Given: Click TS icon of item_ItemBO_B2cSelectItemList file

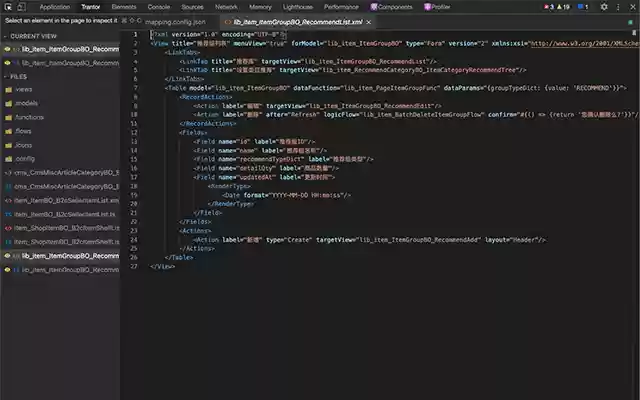Looking at the screenshot, I should coord(8,215).
